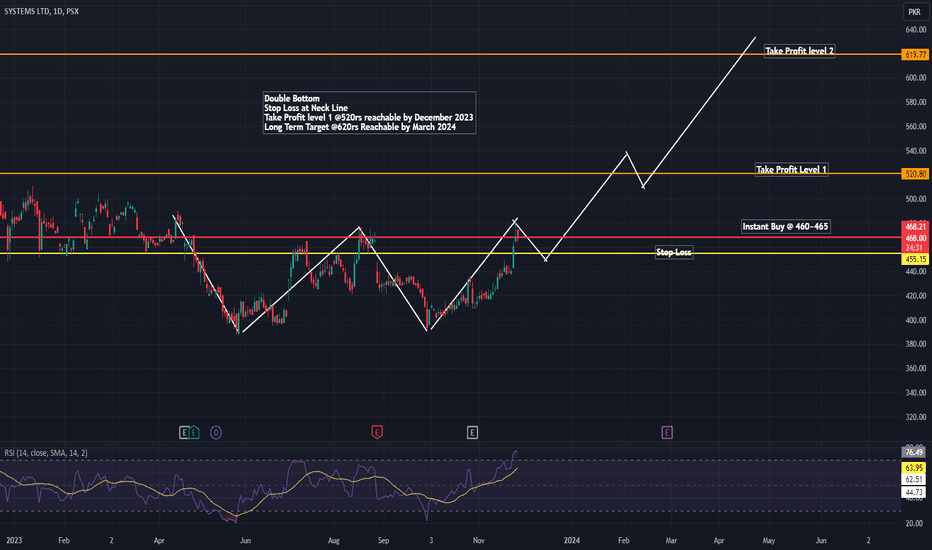The height and width of the screenshot is (550, 932).
Task: Select the Double Bottom text note box
Action: tap(369, 112)
